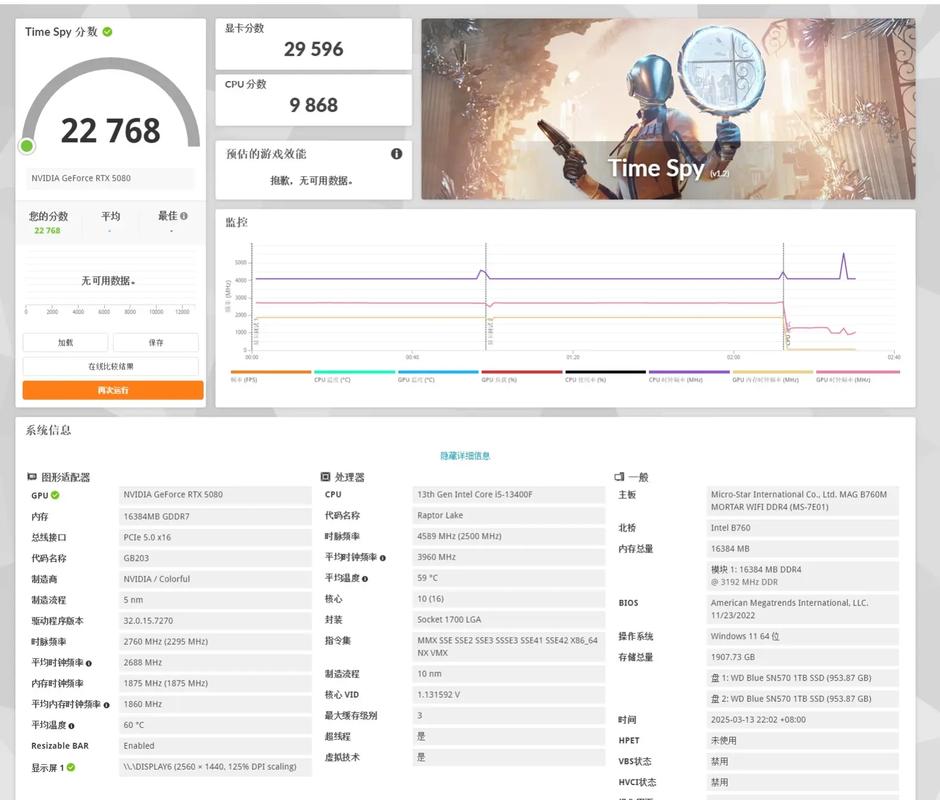This screenshot has height=800, width=940.
Task: Click 4589 MHz (2500 MHz) value
Action: click(x=509, y=536)
